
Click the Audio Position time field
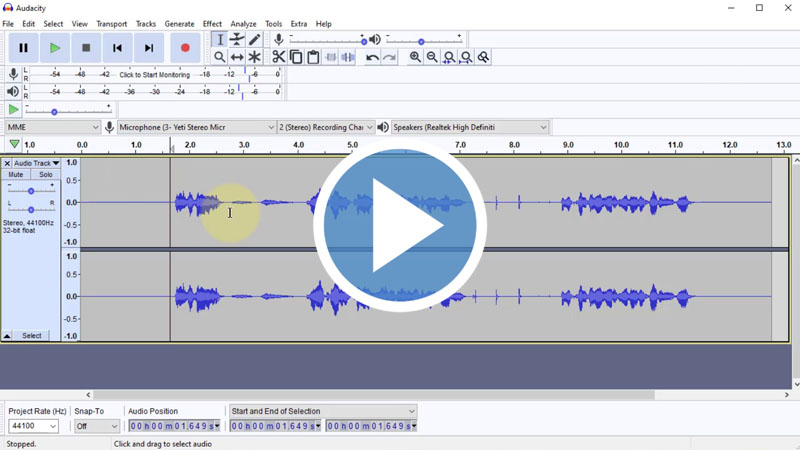(173, 426)
